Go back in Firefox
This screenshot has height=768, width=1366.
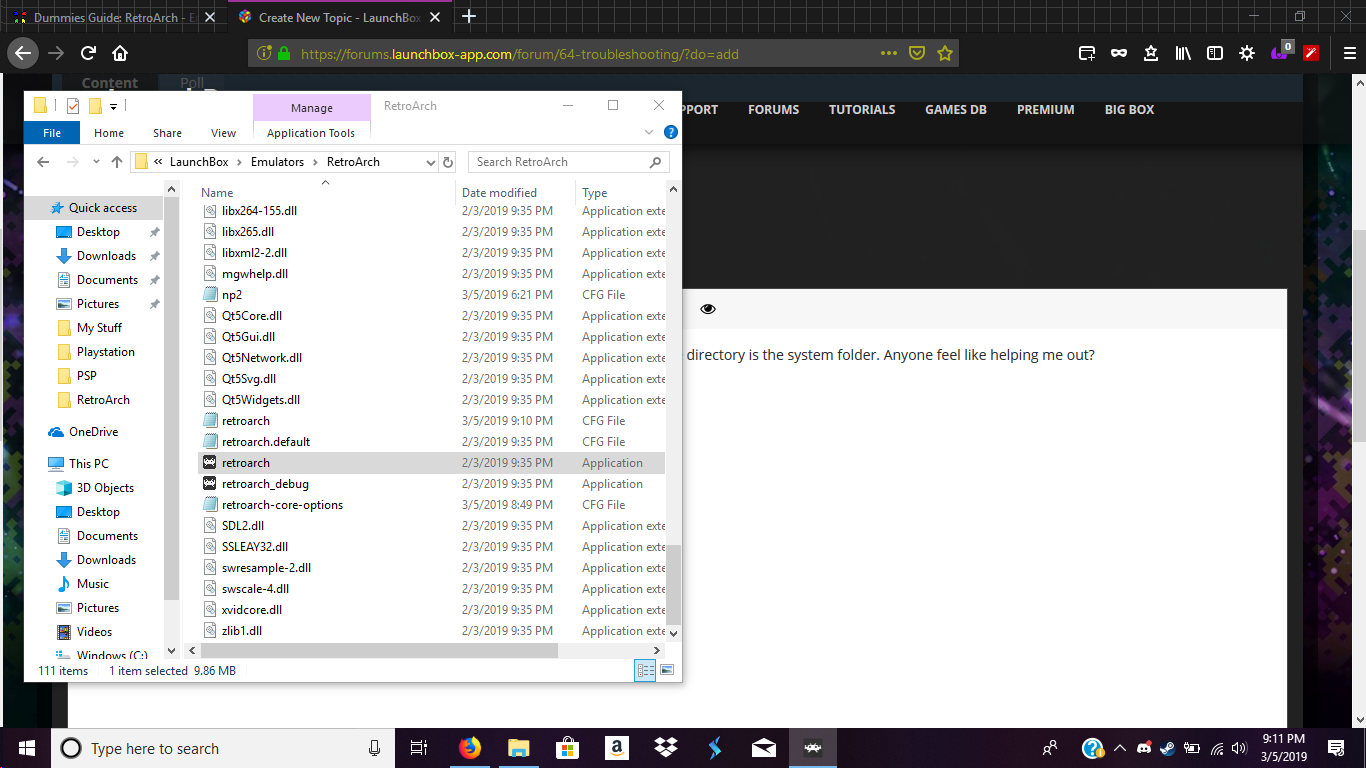click(22, 54)
